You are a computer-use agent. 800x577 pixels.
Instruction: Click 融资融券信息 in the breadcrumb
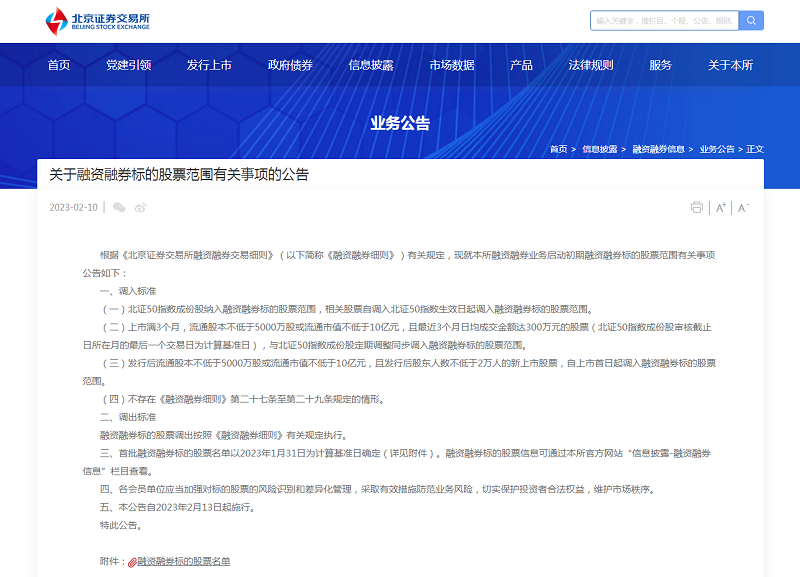point(658,149)
